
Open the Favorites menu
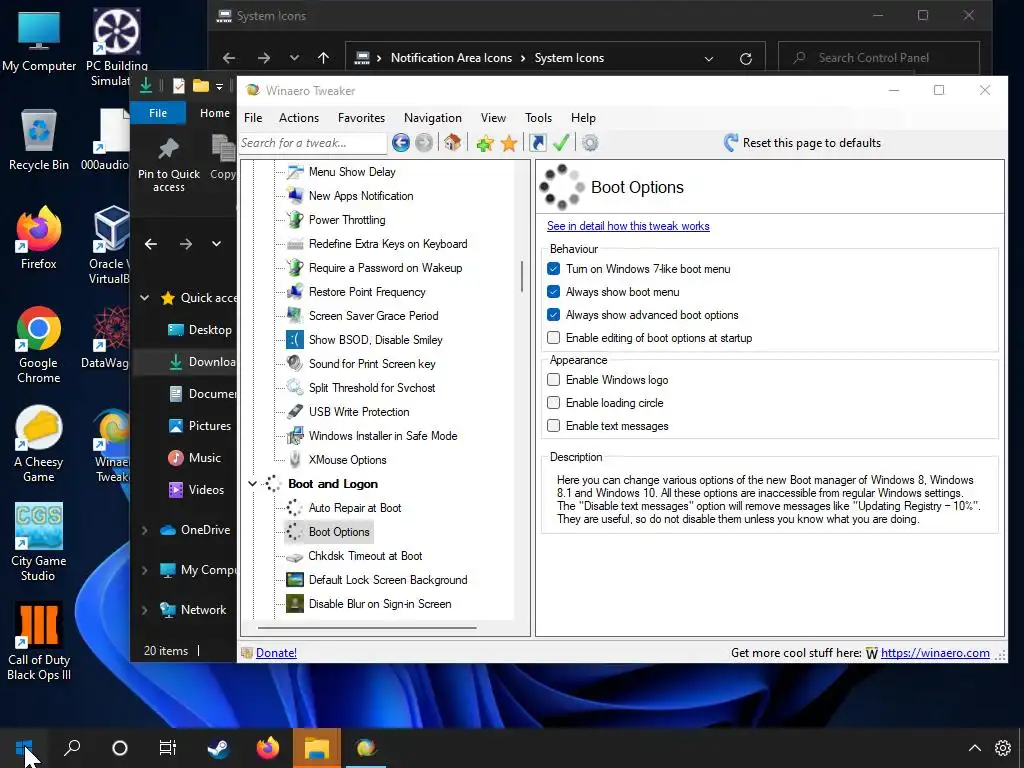pyautogui.click(x=361, y=118)
